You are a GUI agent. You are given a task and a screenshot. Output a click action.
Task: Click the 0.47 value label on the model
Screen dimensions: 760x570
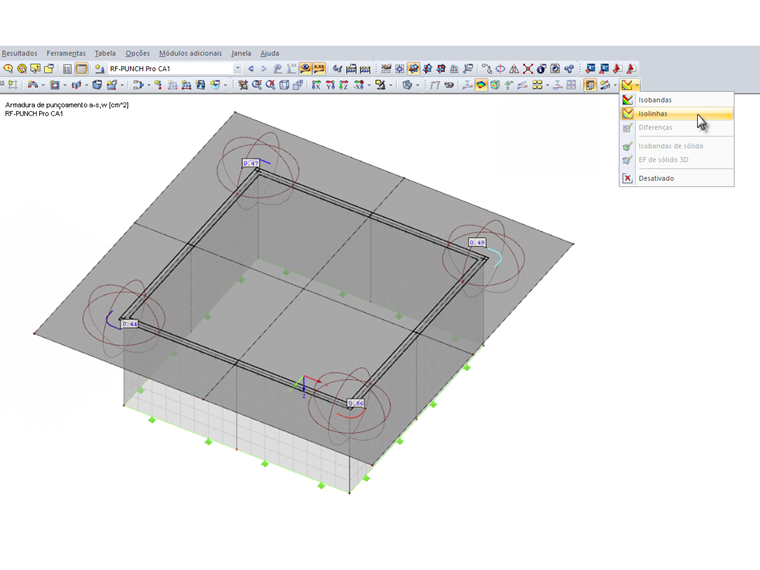pos(251,163)
